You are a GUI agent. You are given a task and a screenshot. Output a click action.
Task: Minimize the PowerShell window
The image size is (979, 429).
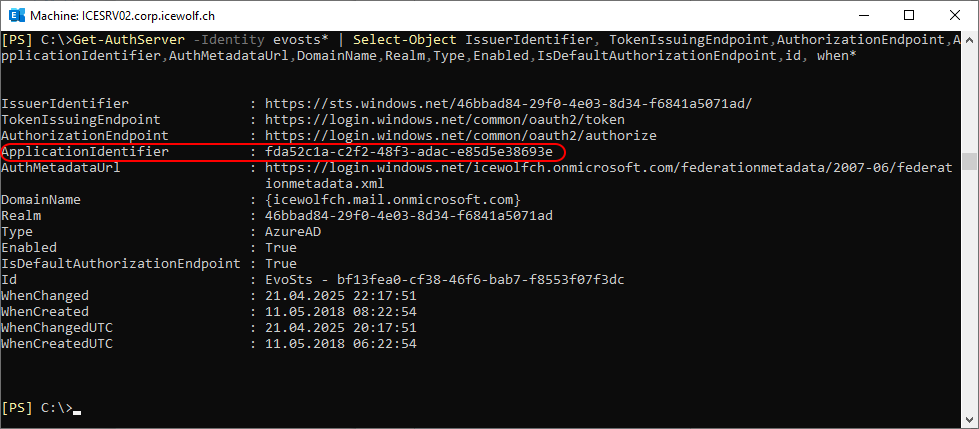coord(866,15)
